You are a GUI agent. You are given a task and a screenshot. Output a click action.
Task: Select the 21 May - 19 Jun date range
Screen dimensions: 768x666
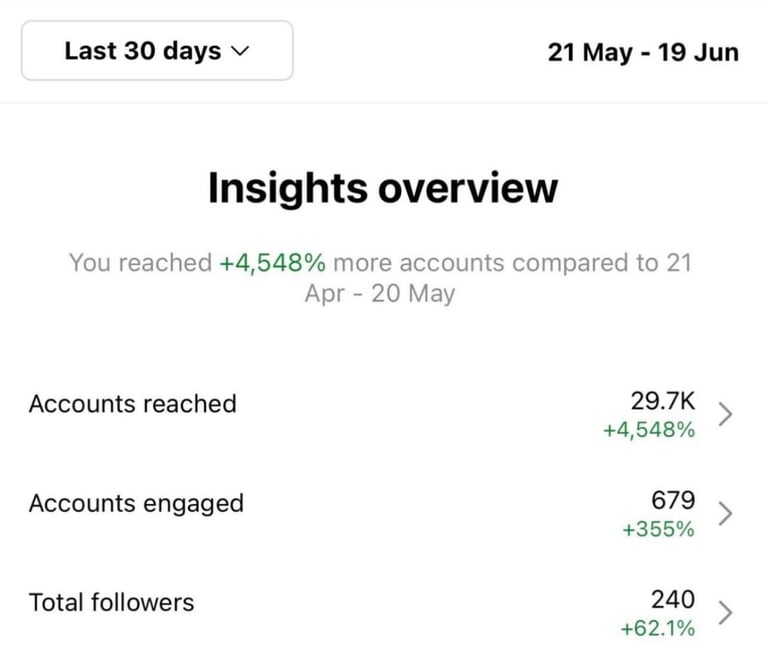point(643,52)
